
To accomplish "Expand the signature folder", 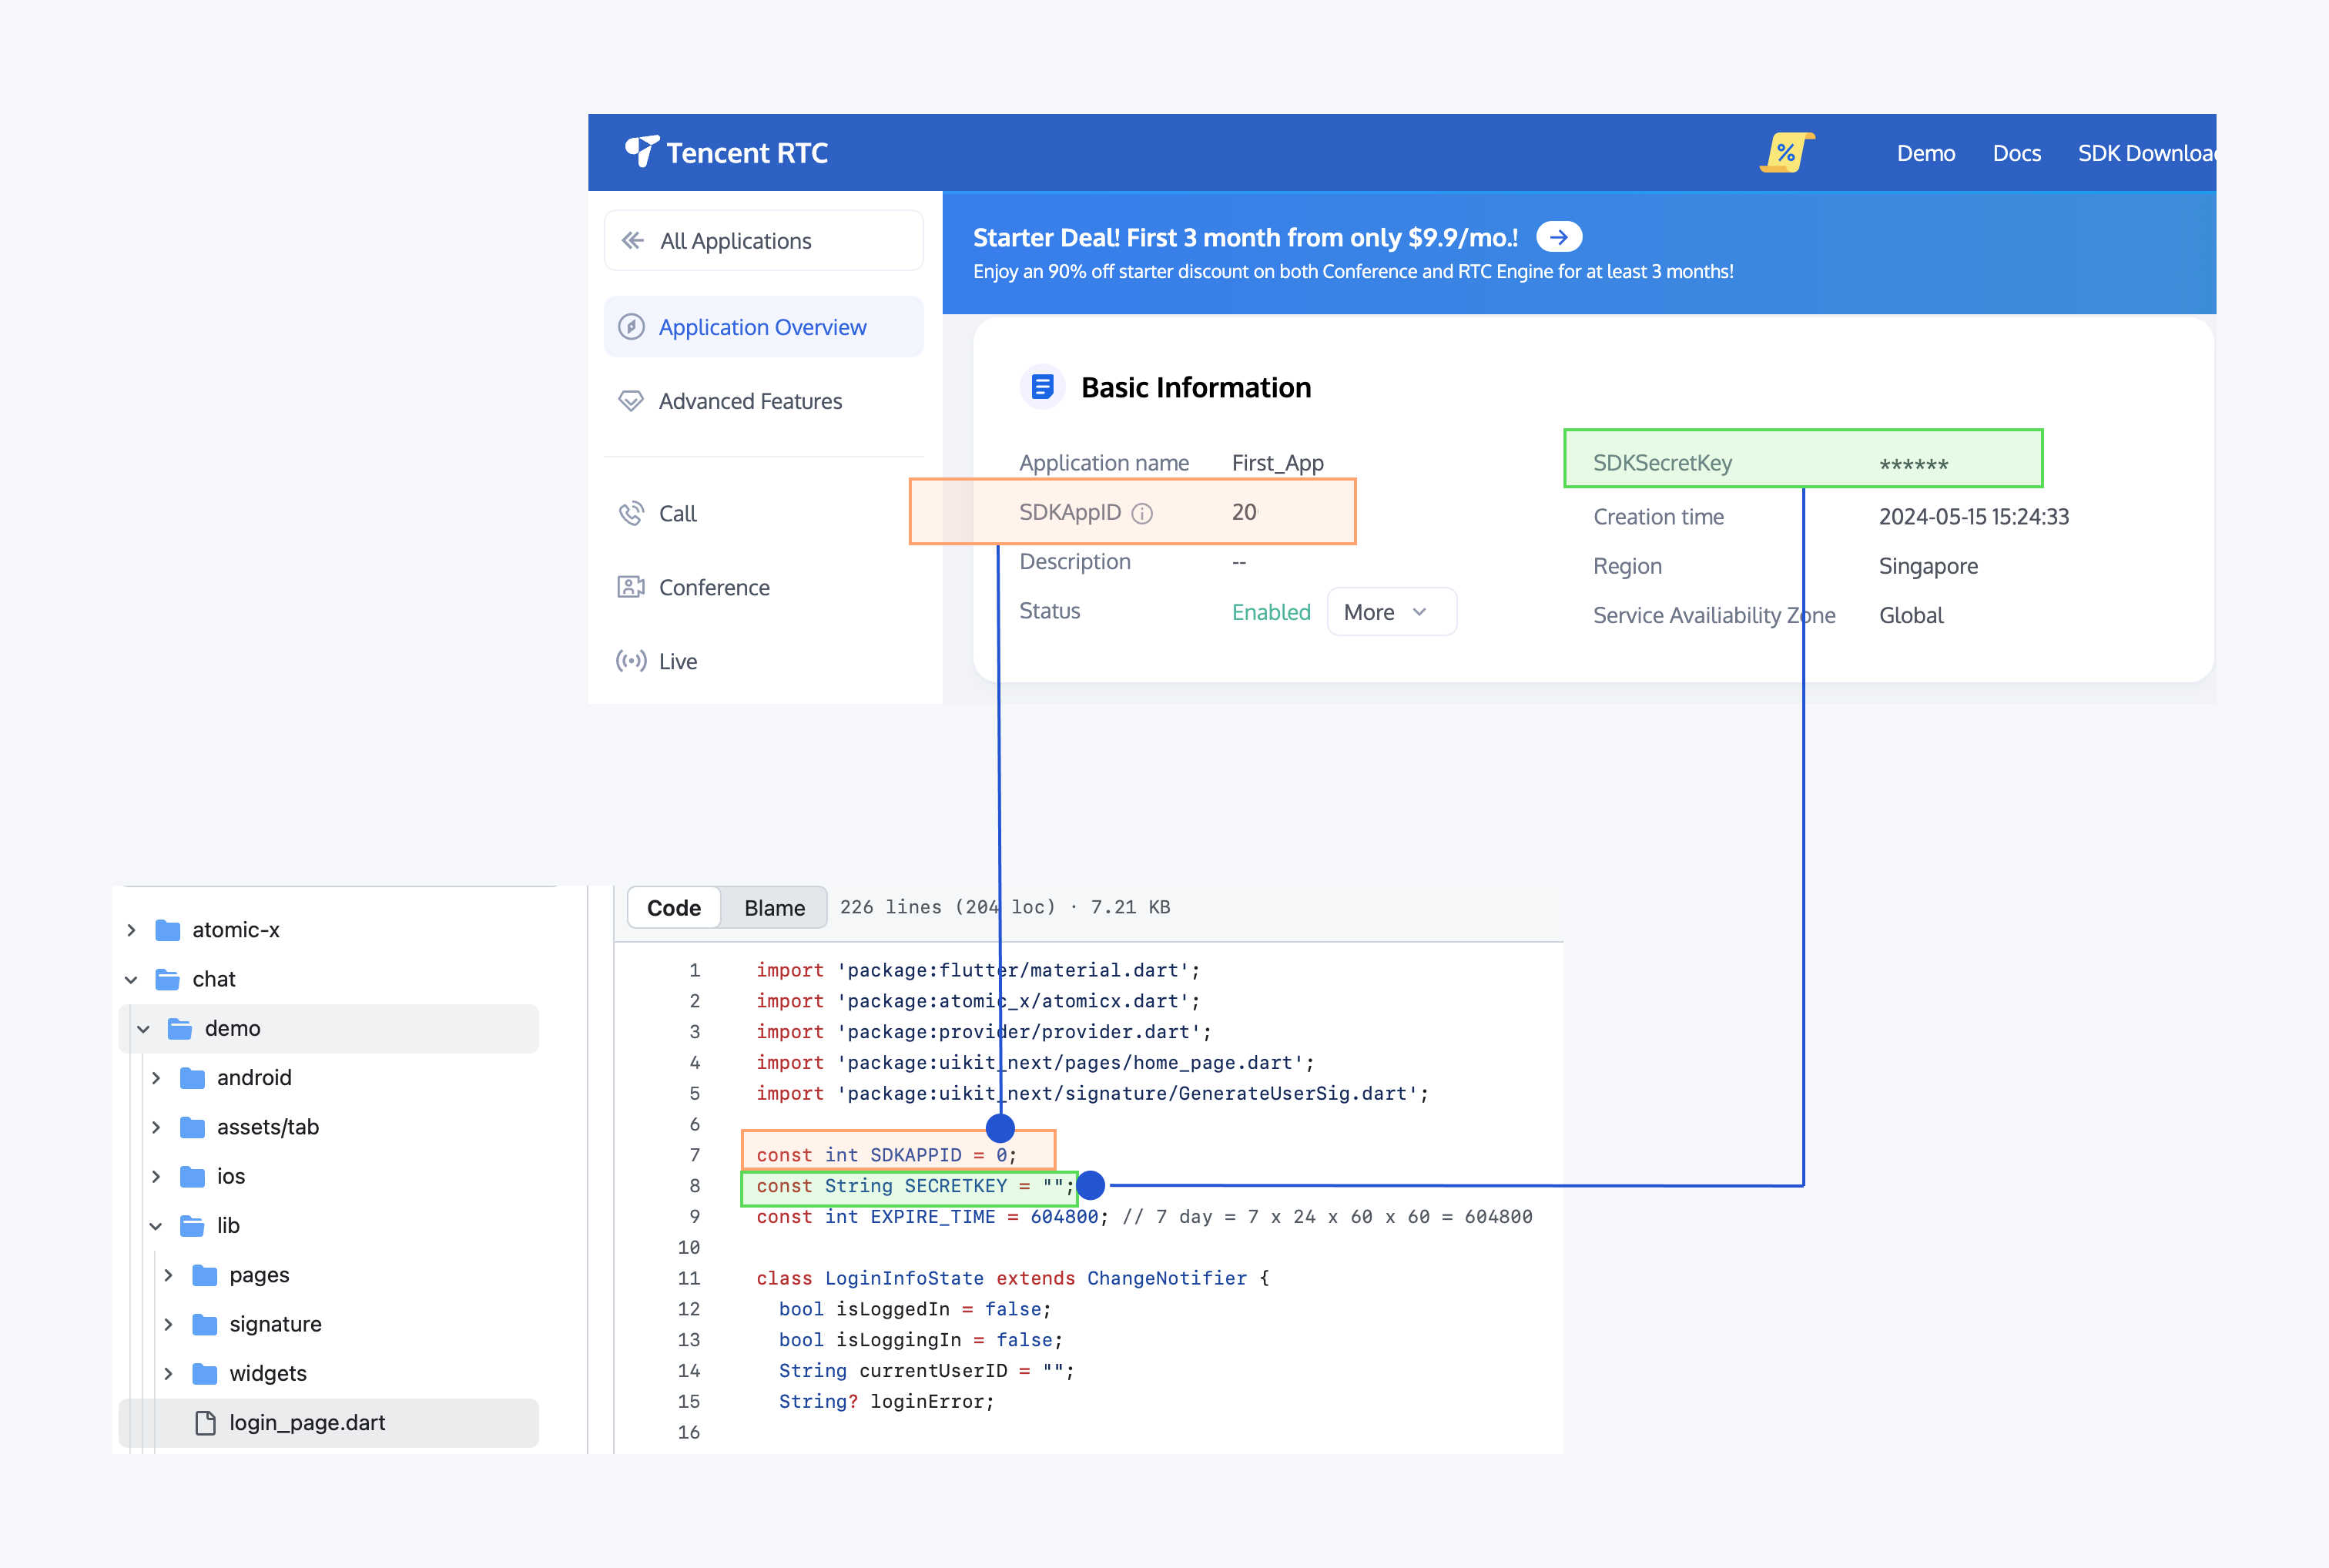I will coord(169,1324).
